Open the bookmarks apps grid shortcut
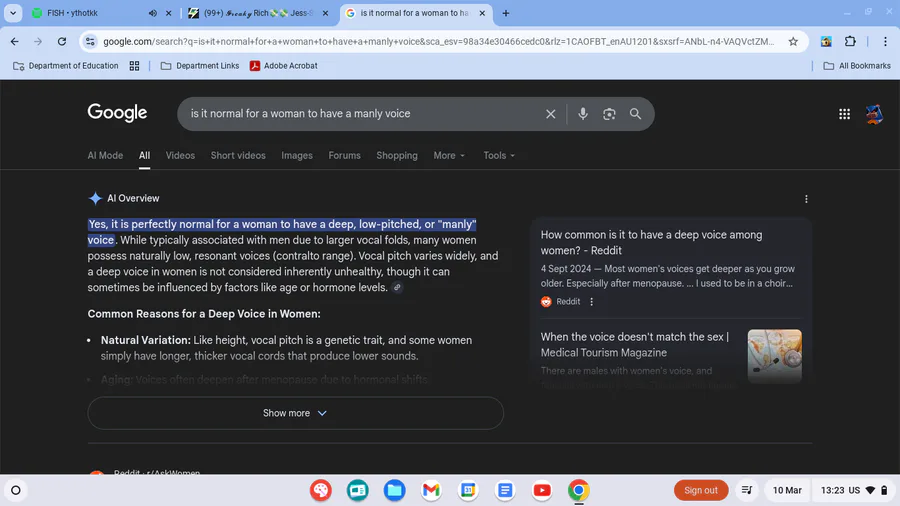 point(134,66)
